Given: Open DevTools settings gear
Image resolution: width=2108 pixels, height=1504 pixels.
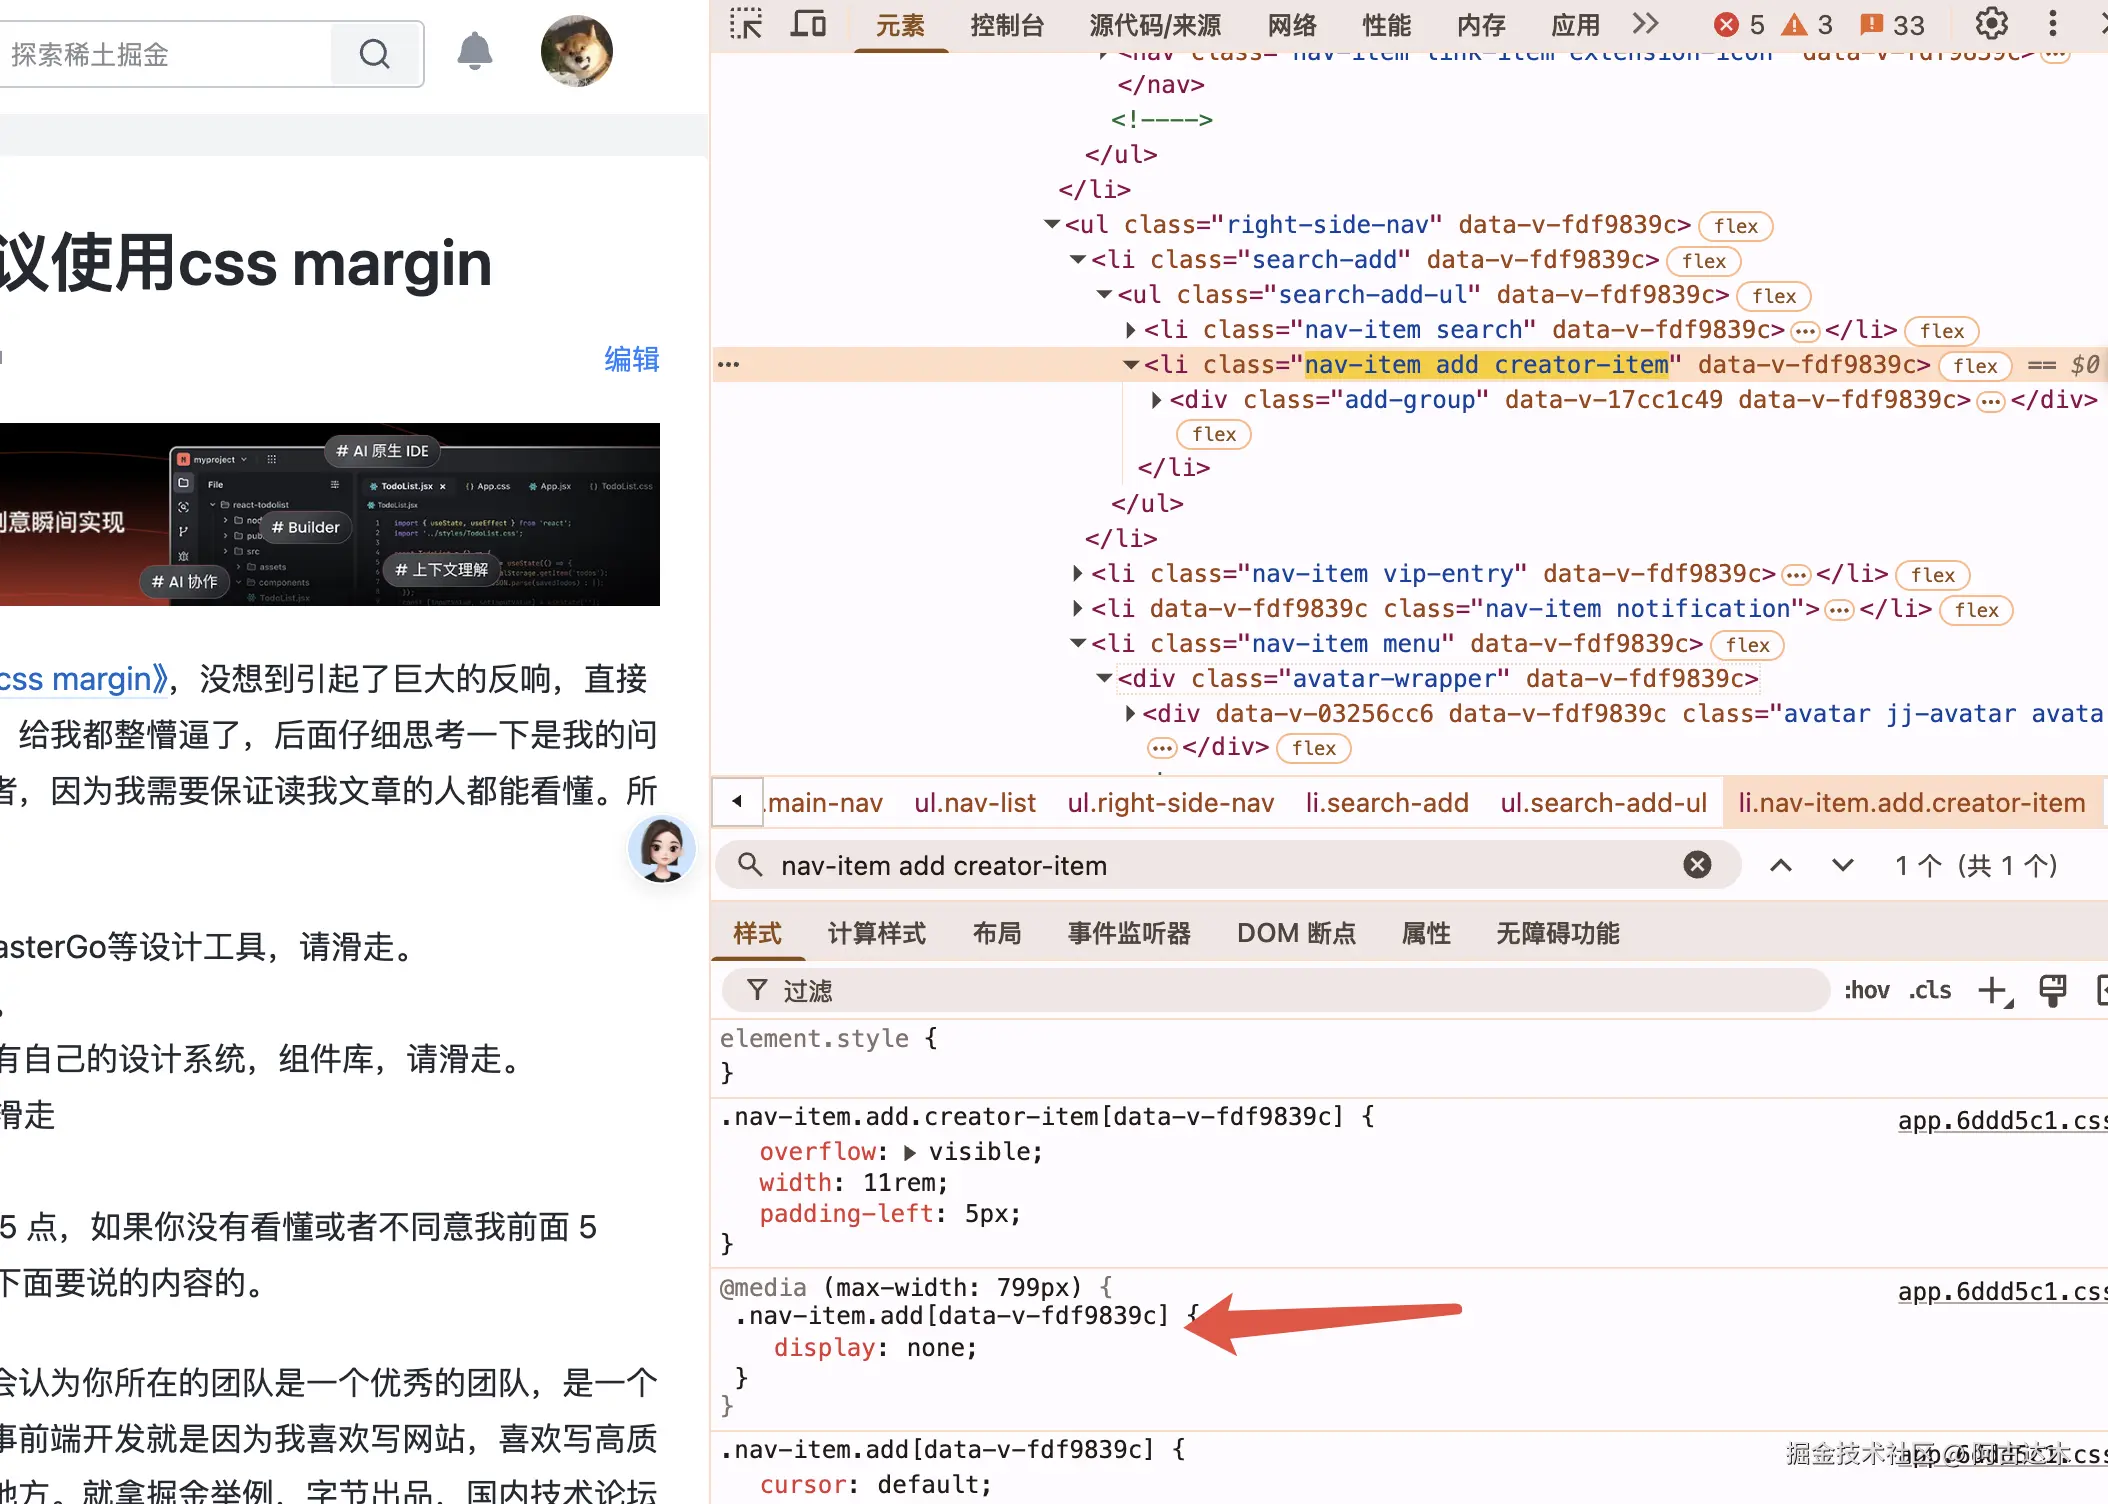Looking at the screenshot, I should point(1991,23).
